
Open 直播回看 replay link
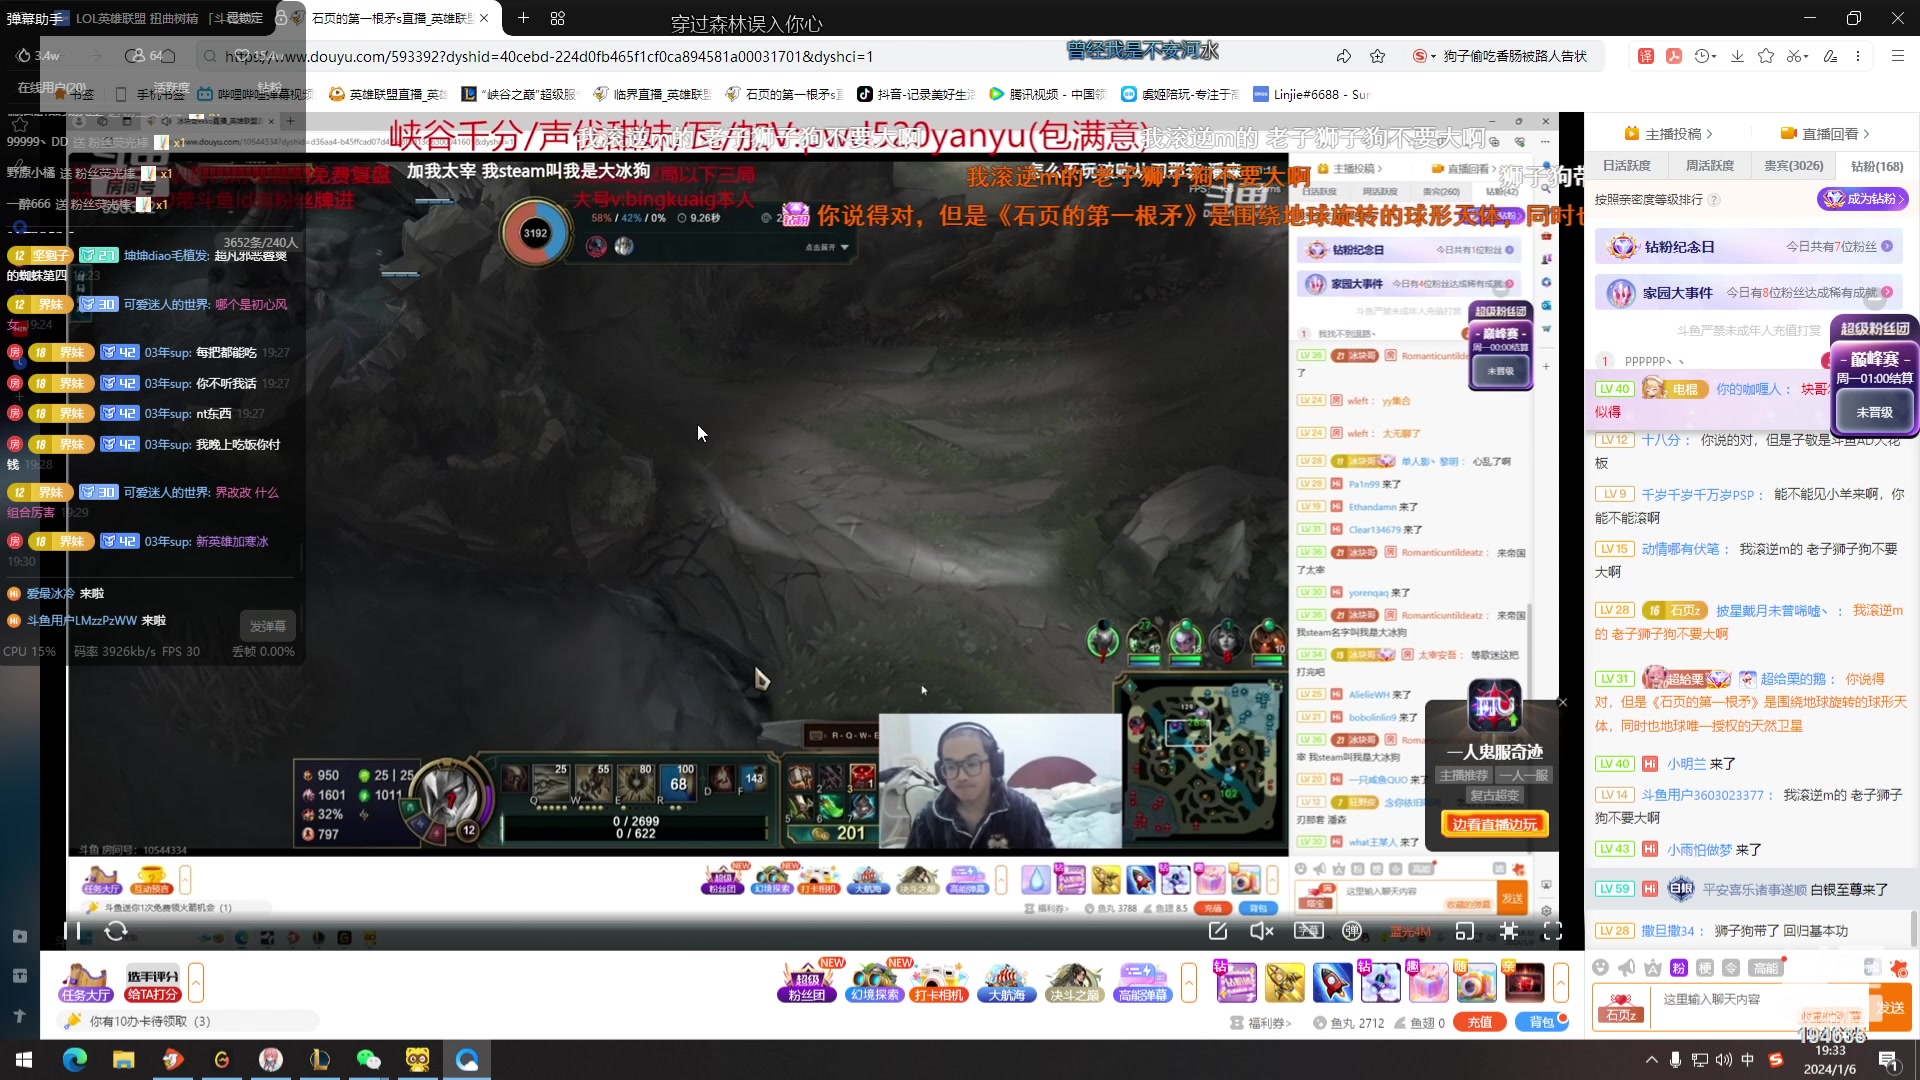[1825, 134]
